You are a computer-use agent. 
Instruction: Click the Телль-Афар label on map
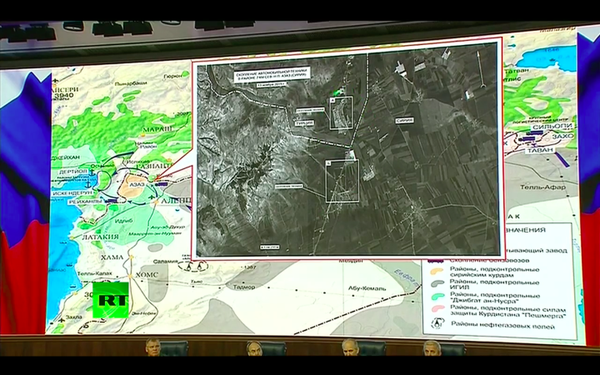point(543,187)
